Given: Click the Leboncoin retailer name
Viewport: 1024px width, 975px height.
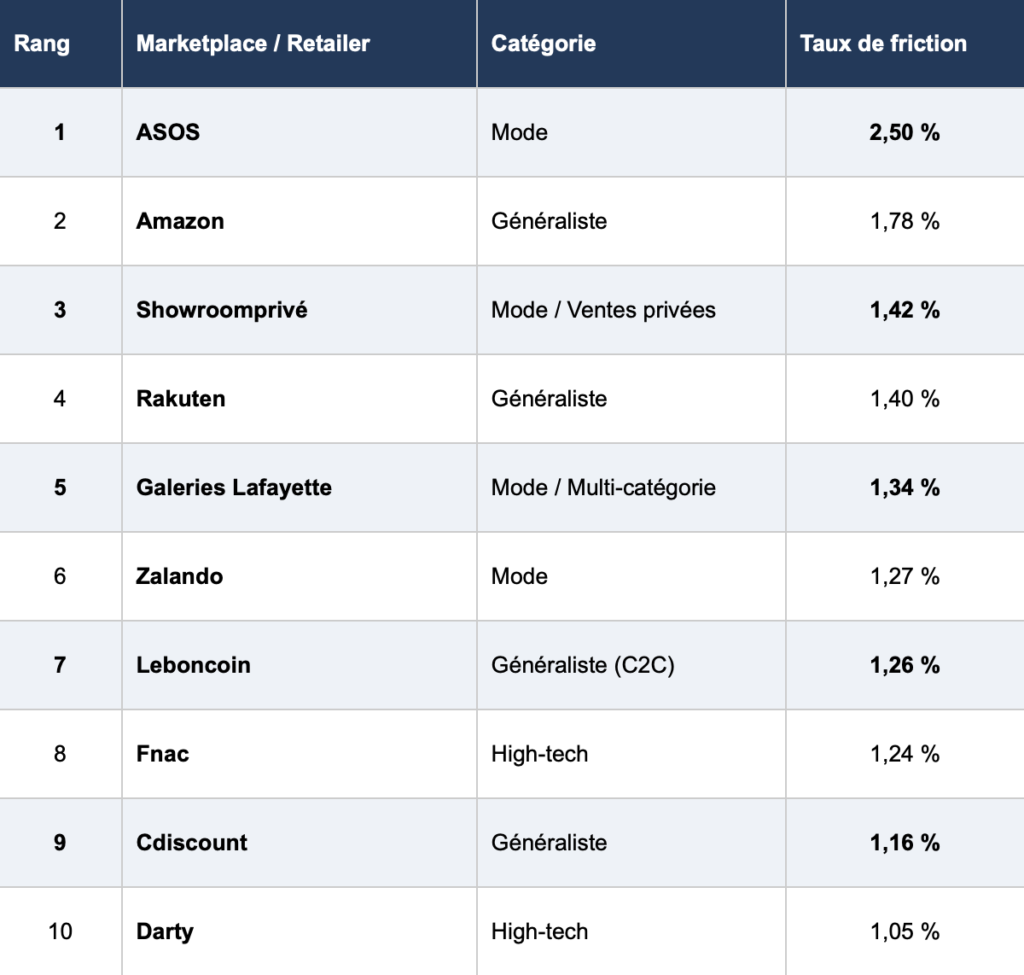Looking at the screenshot, I should pyautogui.click(x=193, y=665).
